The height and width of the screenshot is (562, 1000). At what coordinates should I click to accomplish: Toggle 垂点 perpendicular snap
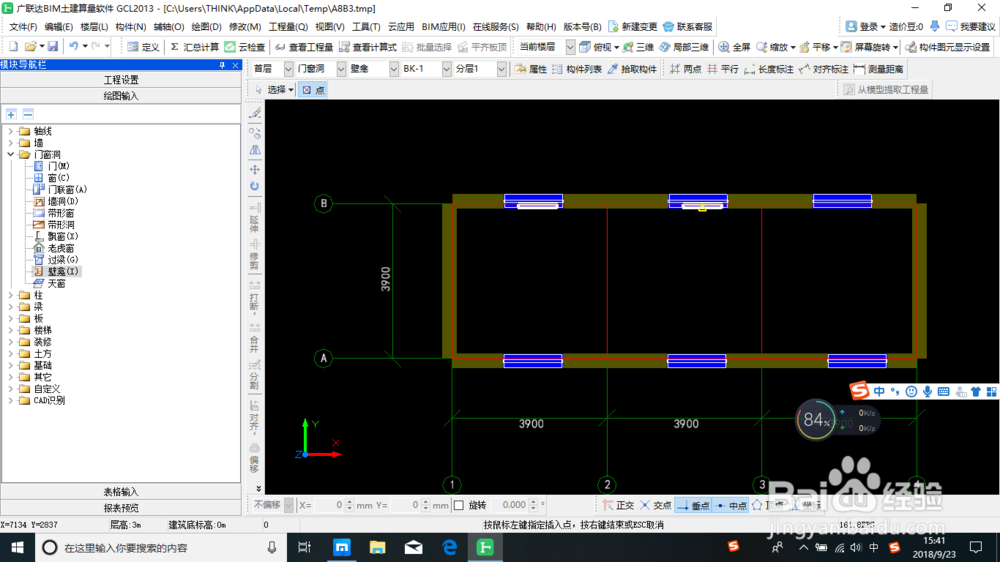click(x=693, y=505)
